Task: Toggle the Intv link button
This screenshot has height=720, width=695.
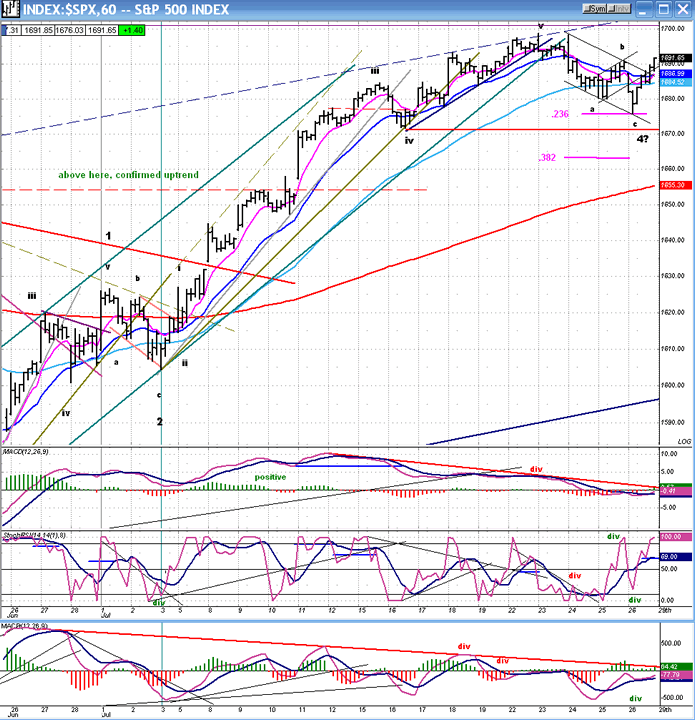Action: 620,9
